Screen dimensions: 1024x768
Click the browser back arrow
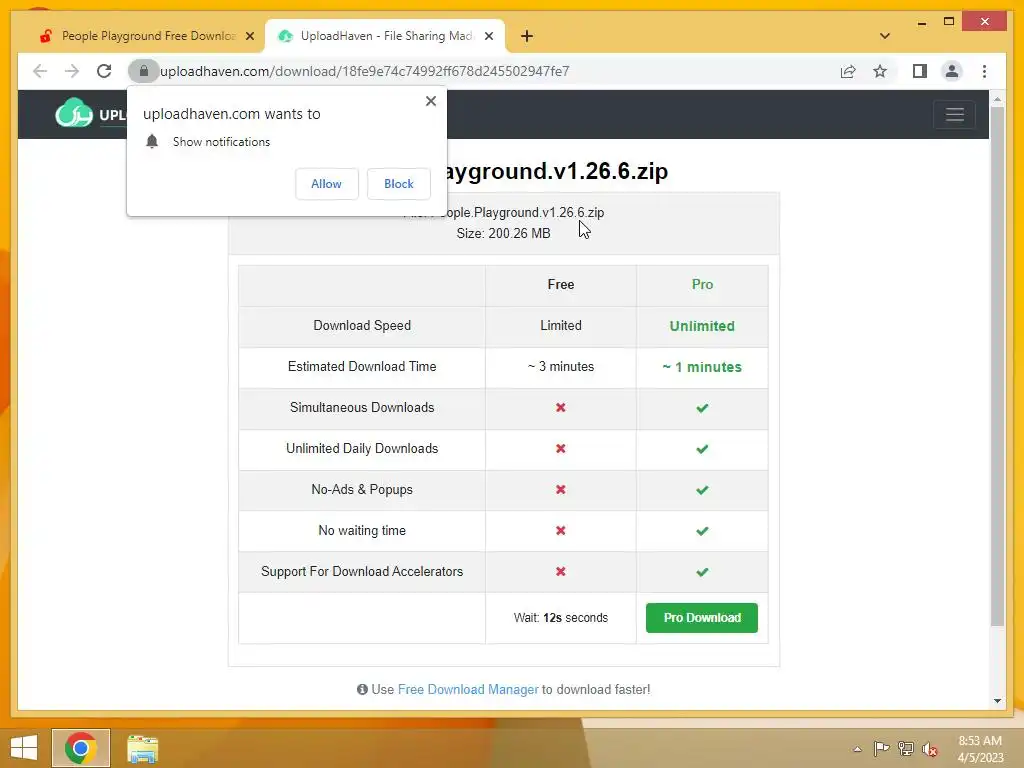[x=40, y=71]
